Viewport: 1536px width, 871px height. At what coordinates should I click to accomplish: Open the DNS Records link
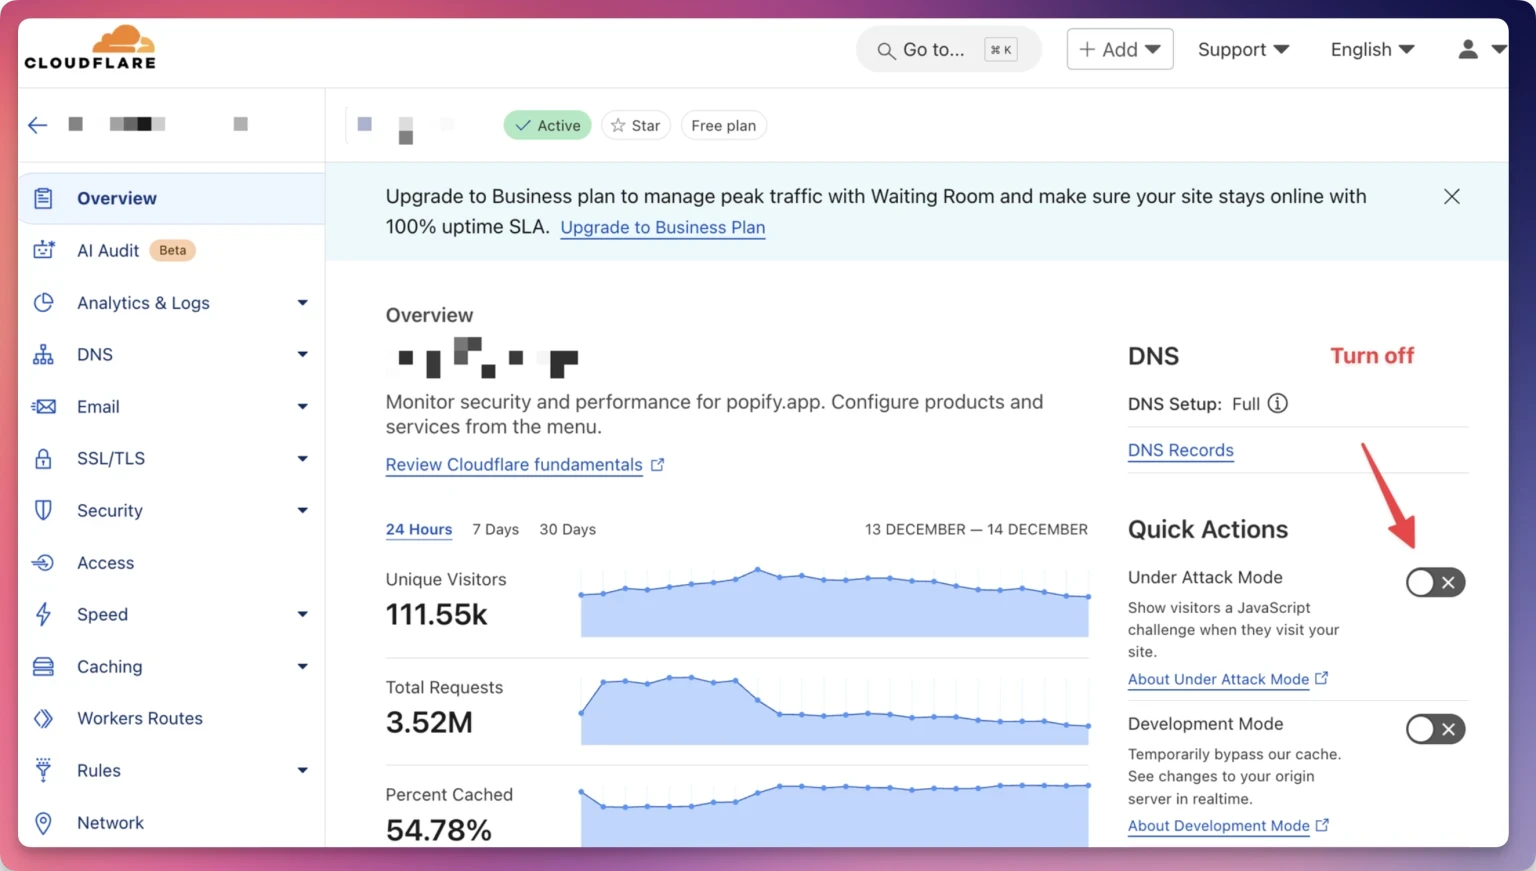click(1180, 450)
